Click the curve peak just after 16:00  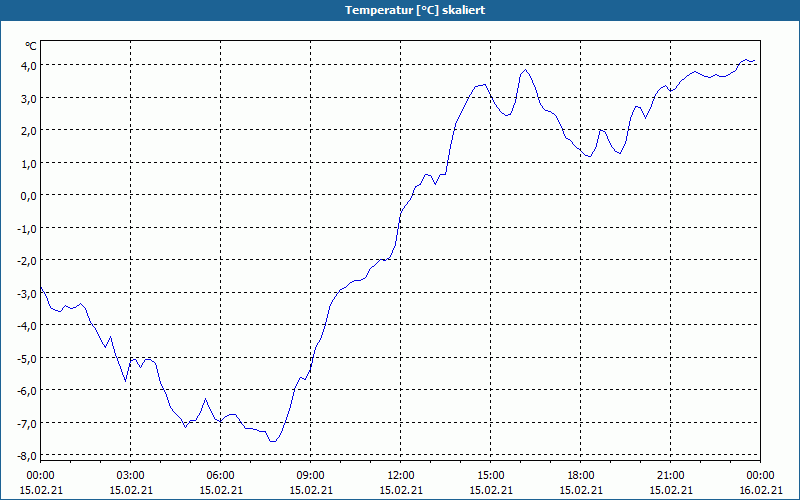point(526,70)
